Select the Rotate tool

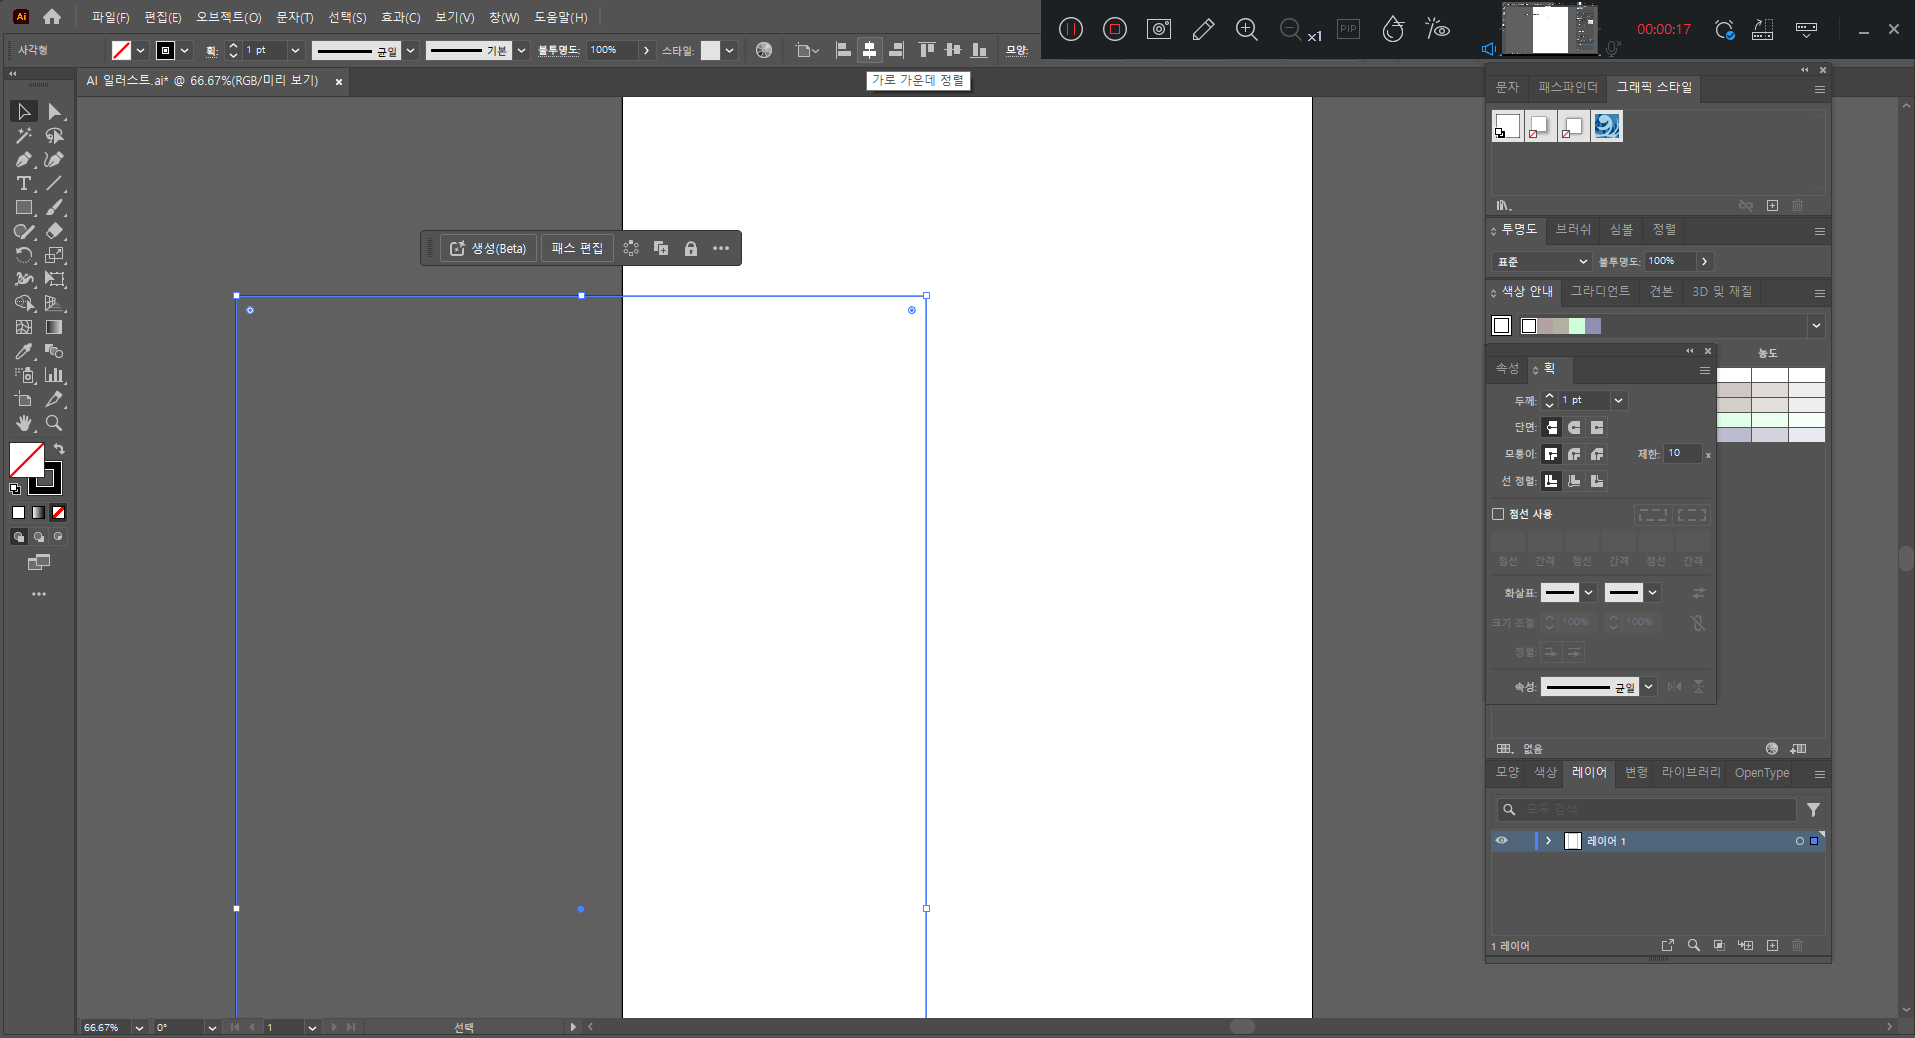pos(24,255)
